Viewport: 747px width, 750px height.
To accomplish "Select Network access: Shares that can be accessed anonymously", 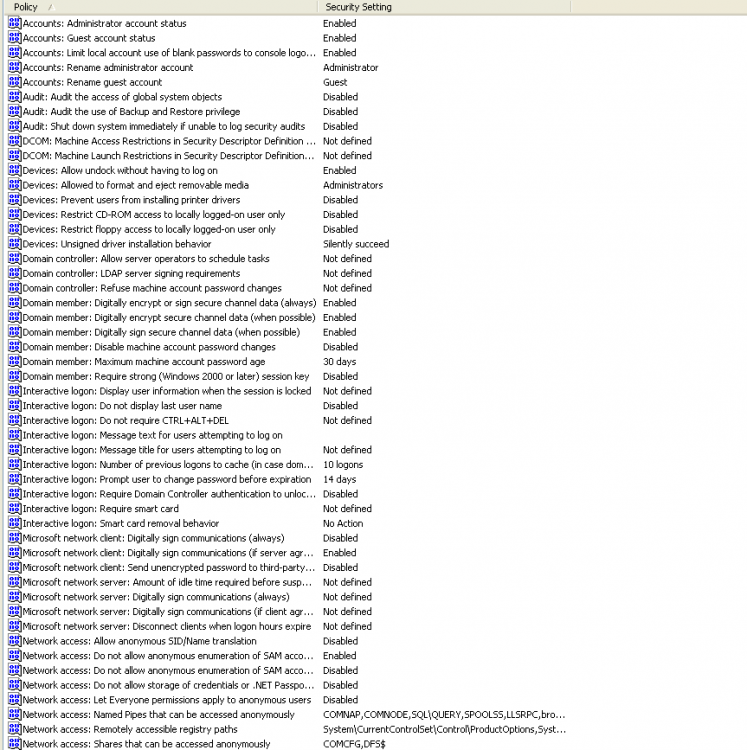I will (146, 744).
